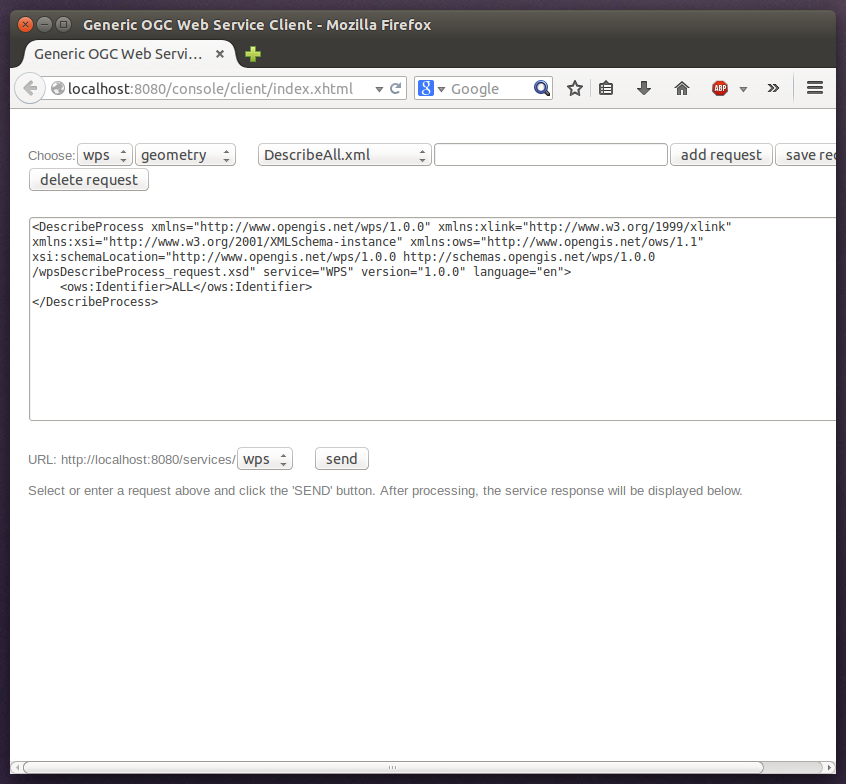Click inside the empty request name field
The image size is (846, 784).
click(x=550, y=154)
